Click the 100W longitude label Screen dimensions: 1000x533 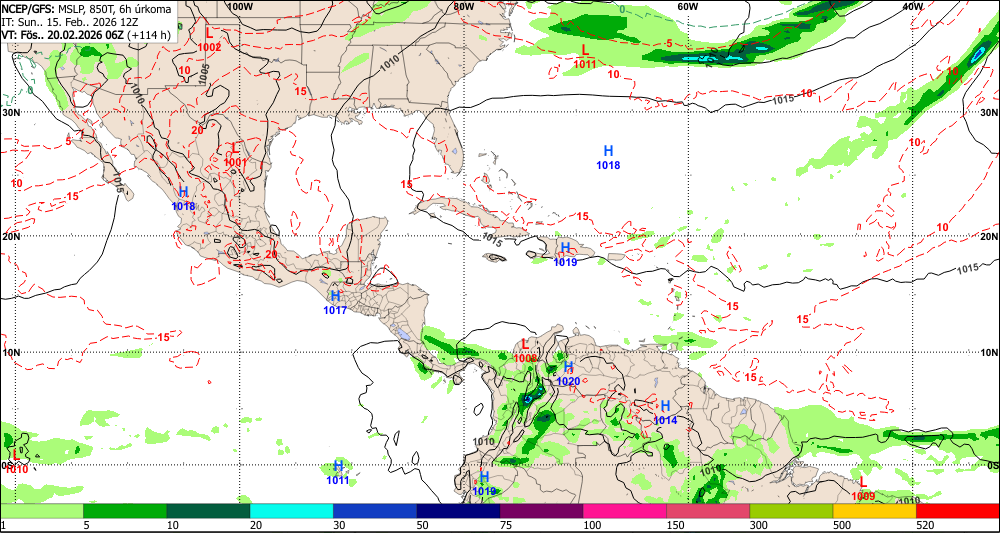click(x=239, y=6)
